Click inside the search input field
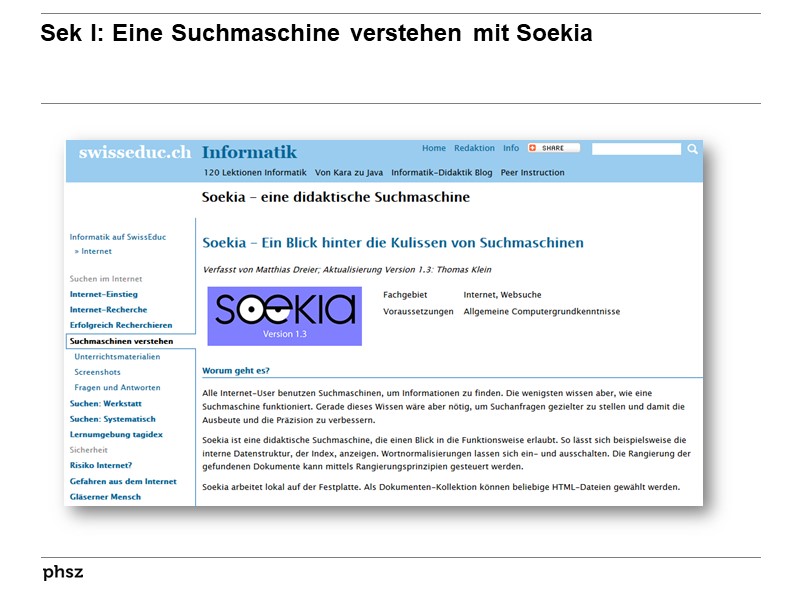The height and width of the screenshot is (600, 800). [637, 148]
